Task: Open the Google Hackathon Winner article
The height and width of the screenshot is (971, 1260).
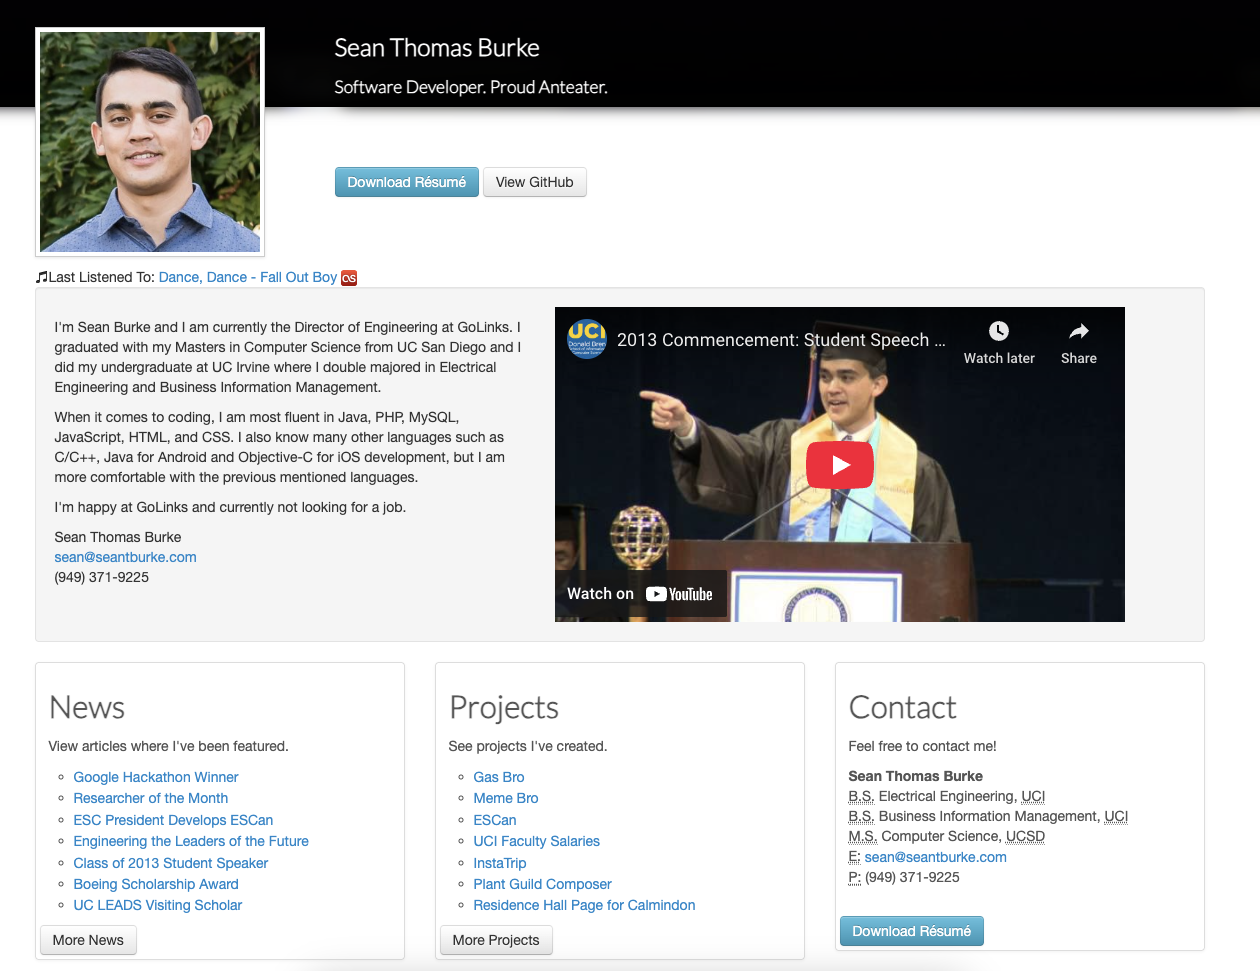Action: pos(155,777)
